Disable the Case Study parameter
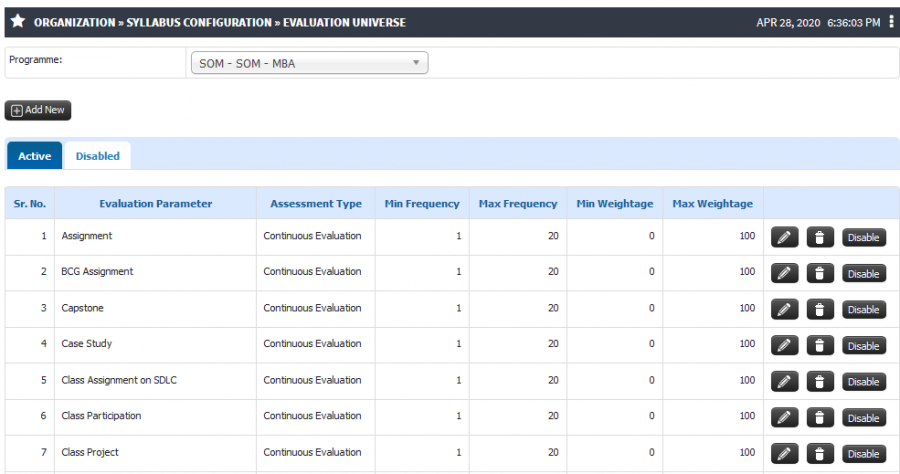 864,346
